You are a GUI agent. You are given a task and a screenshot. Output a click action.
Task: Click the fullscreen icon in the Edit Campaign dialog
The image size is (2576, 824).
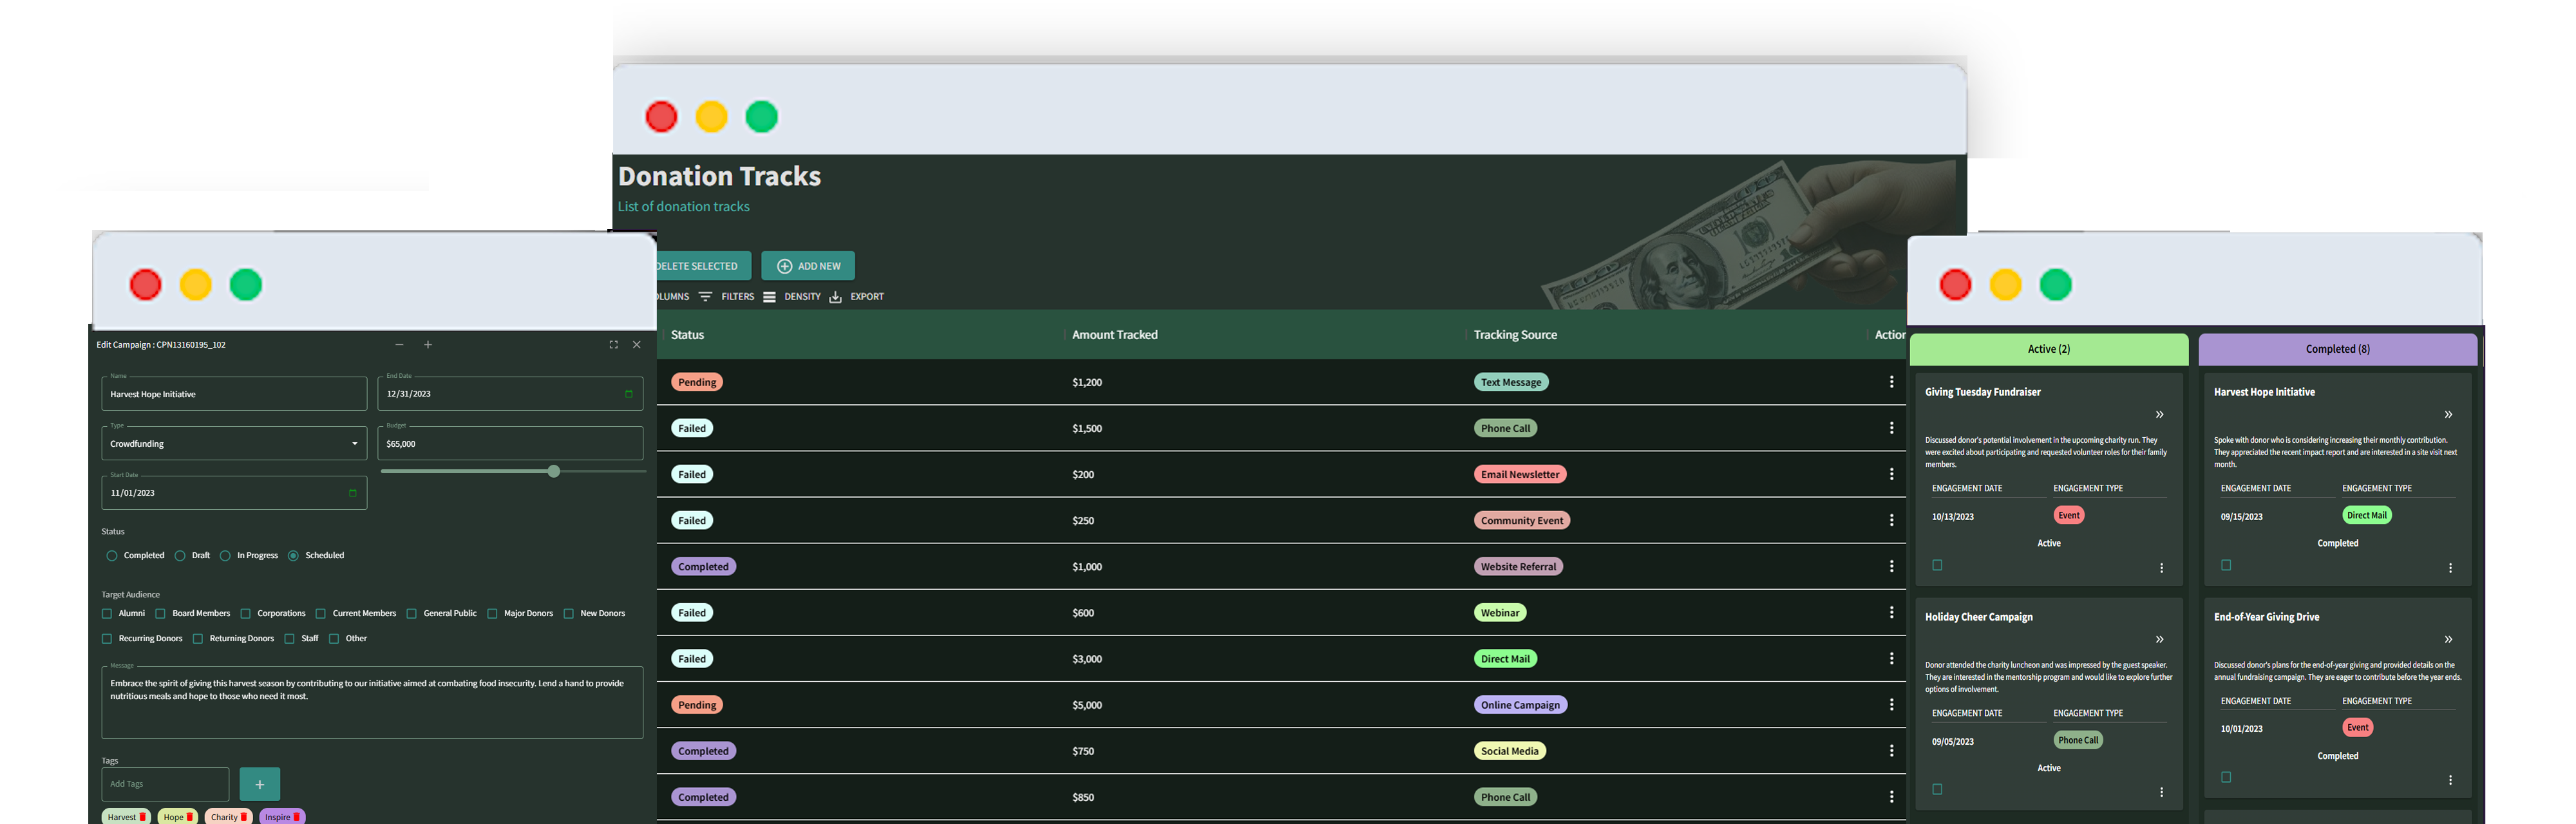(613, 344)
